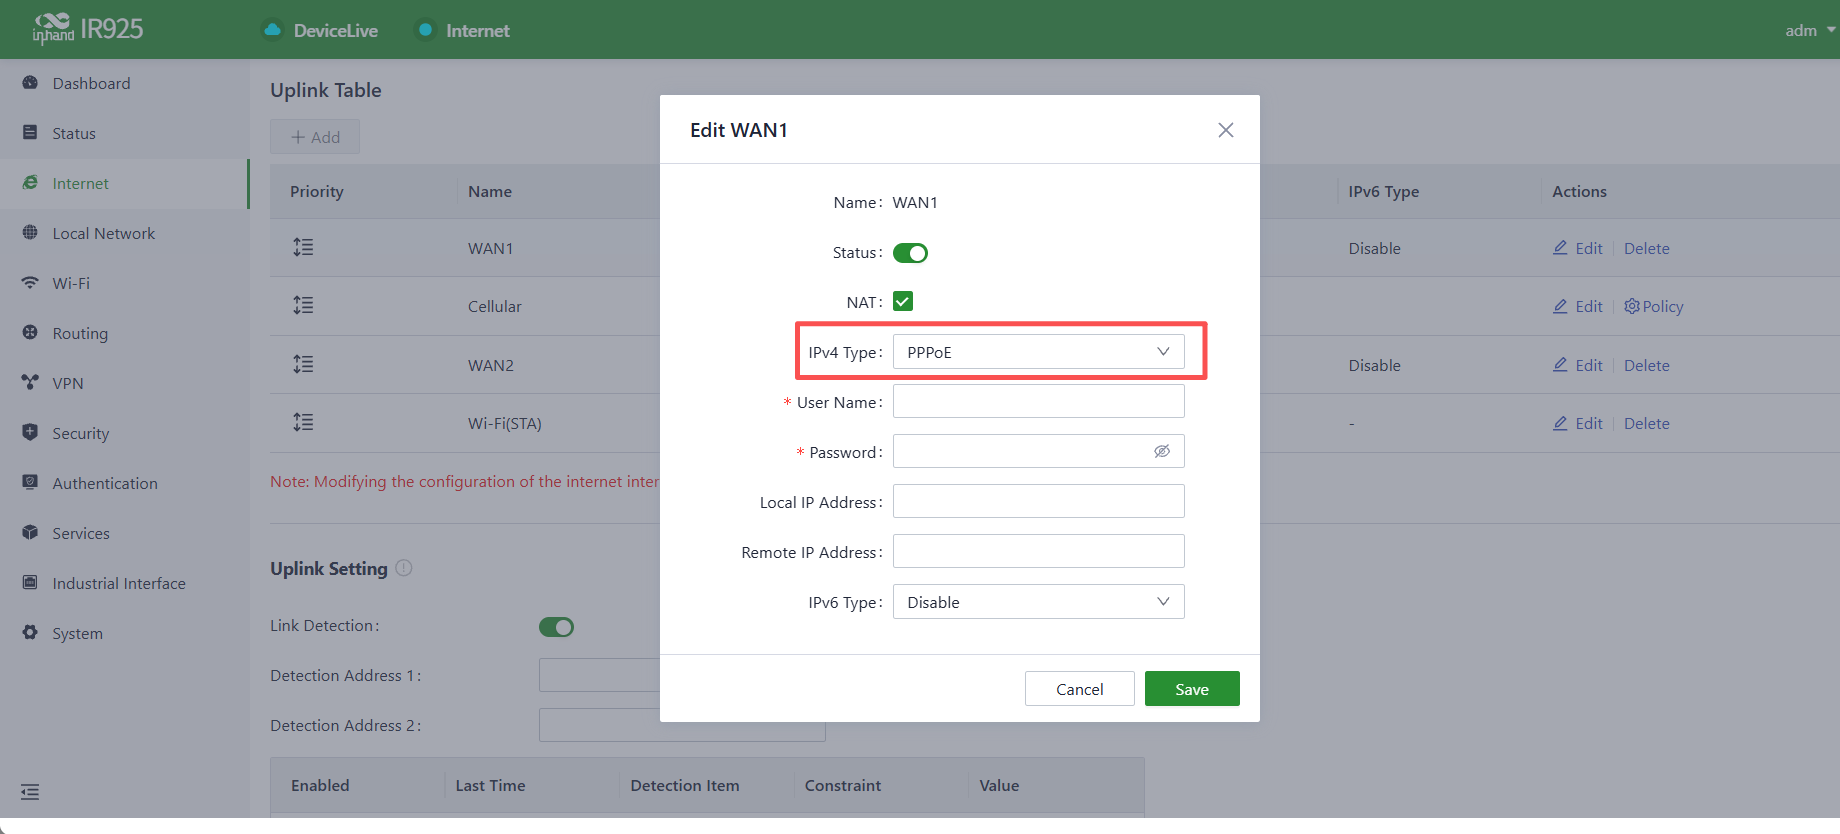Open the IPv6 Type dropdown
Screen dimensions: 1840x834
coord(1038,602)
